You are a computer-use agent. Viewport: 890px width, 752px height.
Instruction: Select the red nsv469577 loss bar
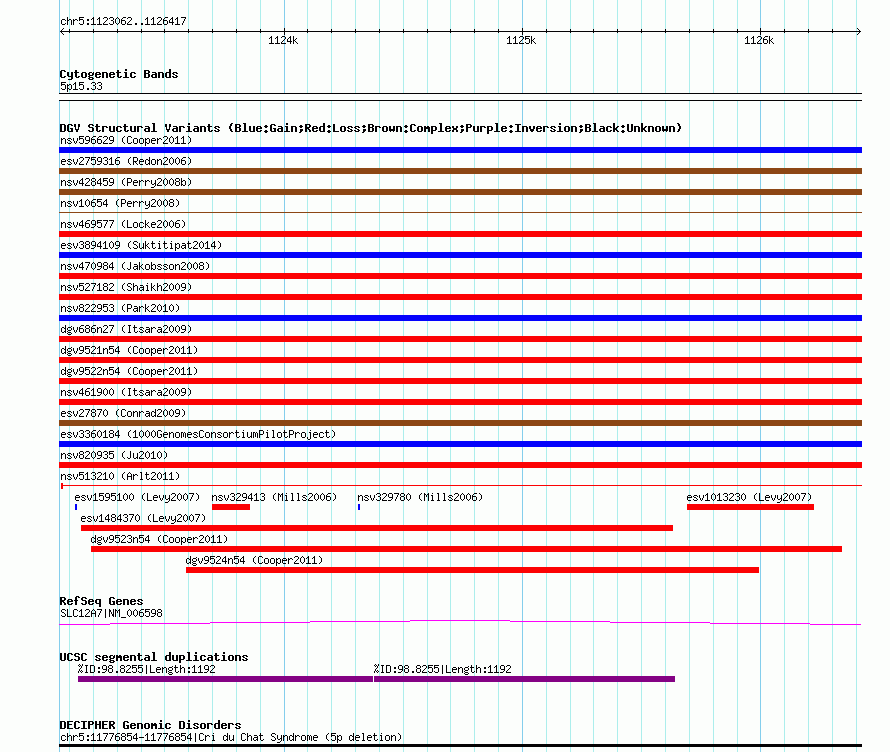[x=460, y=234]
